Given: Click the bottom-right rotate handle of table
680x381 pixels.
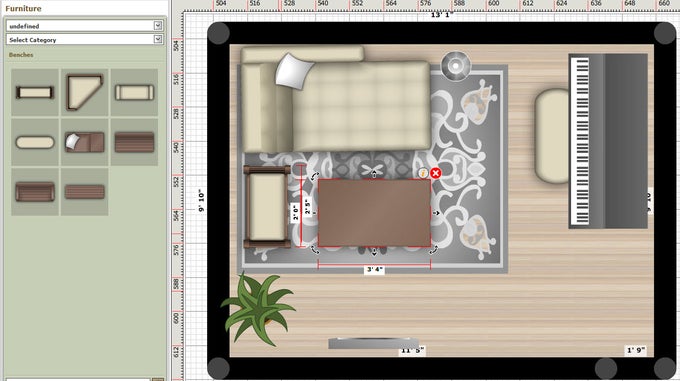Looking at the screenshot, I should 434,250.
